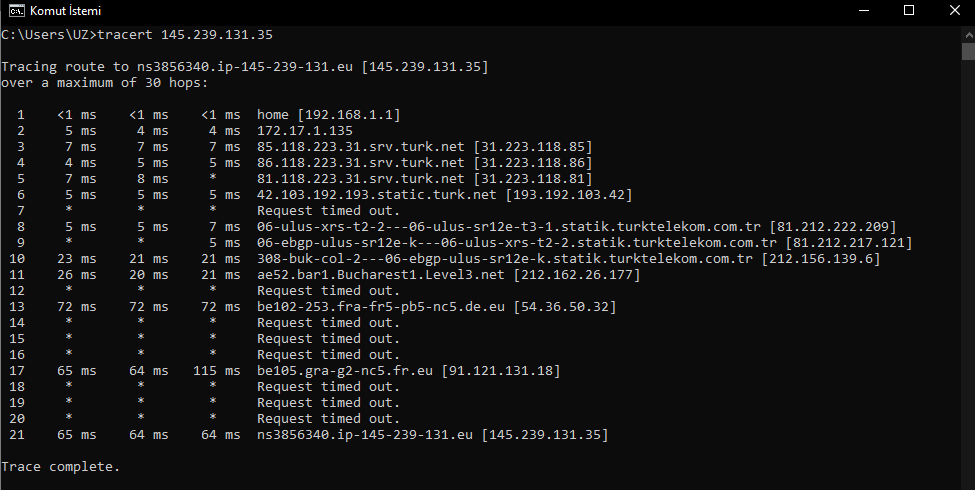This screenshot has height=490, width=975.
Task: Click the be102-253.fra-fr5-pb5-nc5.de.eu hop entry
Action: click(x=437, y=307)
